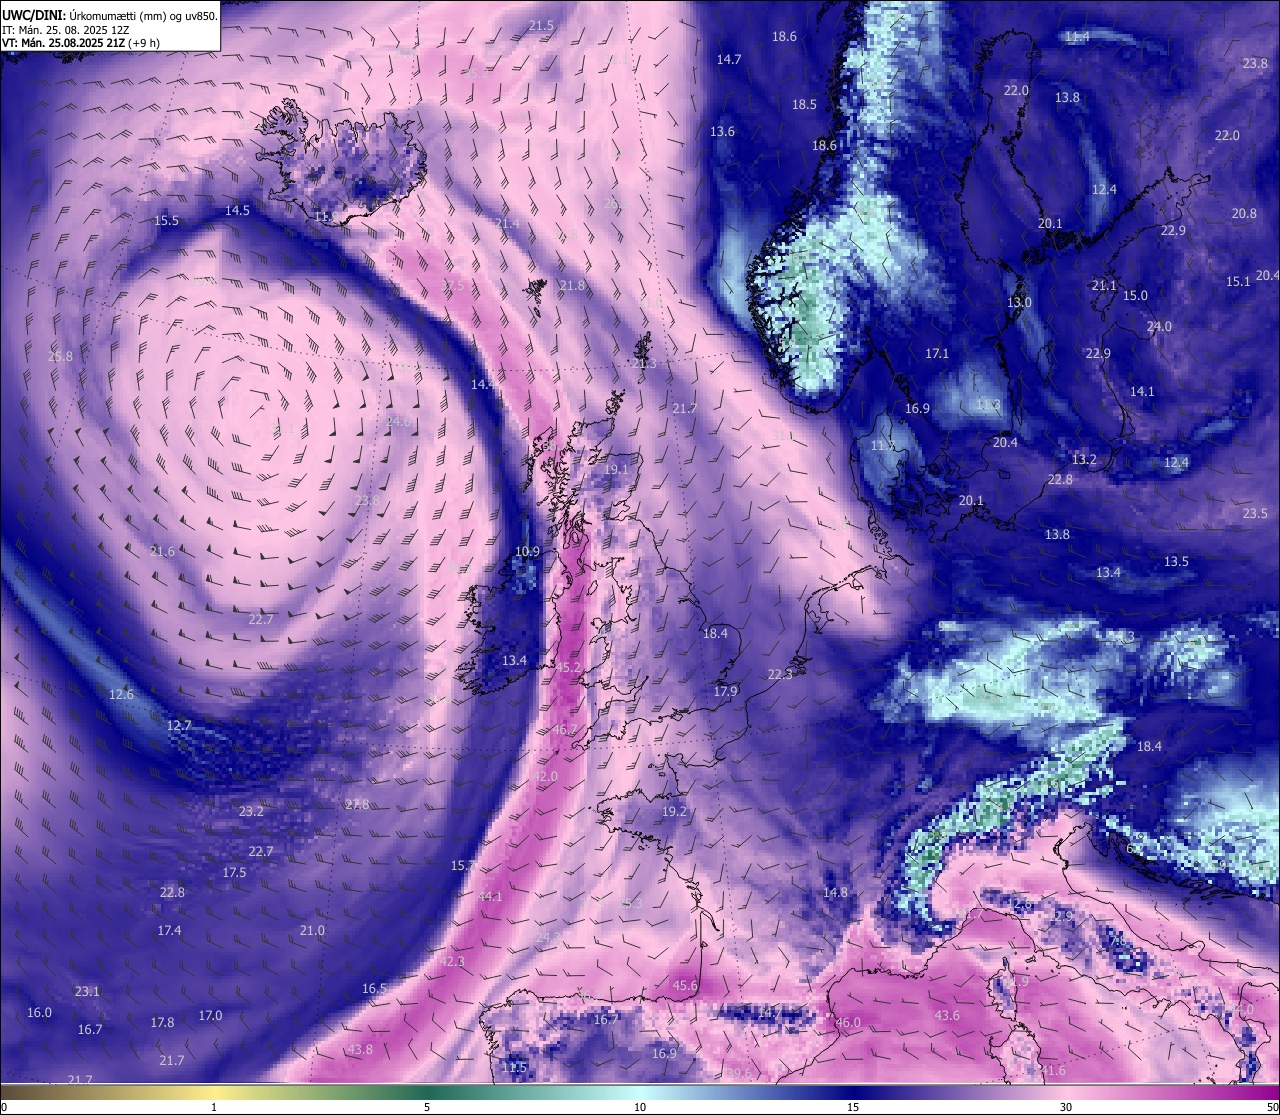This screenshot has height=1115, width=1280.
Task: Click the map value "17.8"
Action: 162,1022
